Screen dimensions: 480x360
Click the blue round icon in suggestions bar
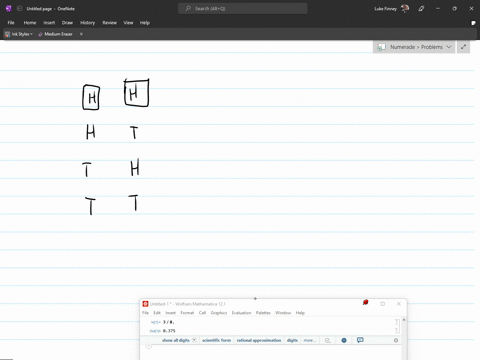pyautogui.click(x=344, y=340)
